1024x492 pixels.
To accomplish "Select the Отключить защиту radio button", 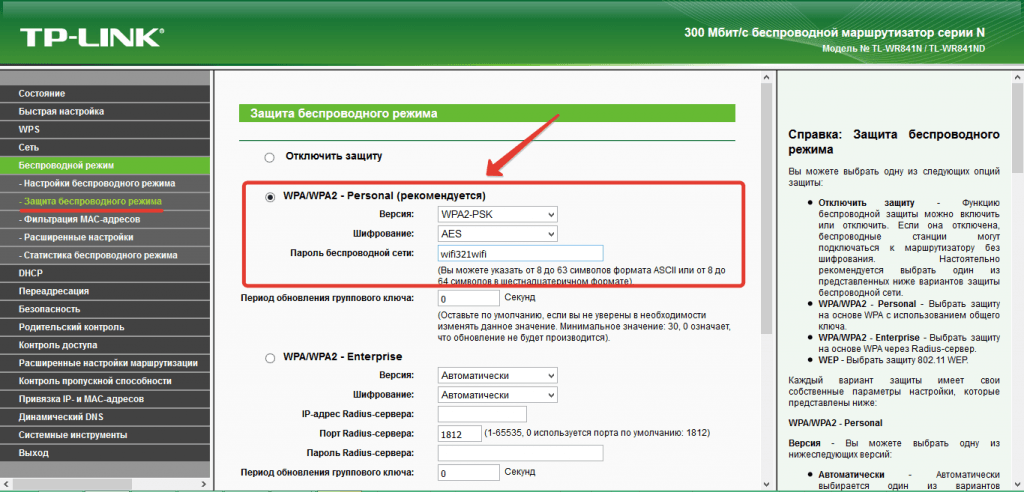I will click(x=270, y=157).
